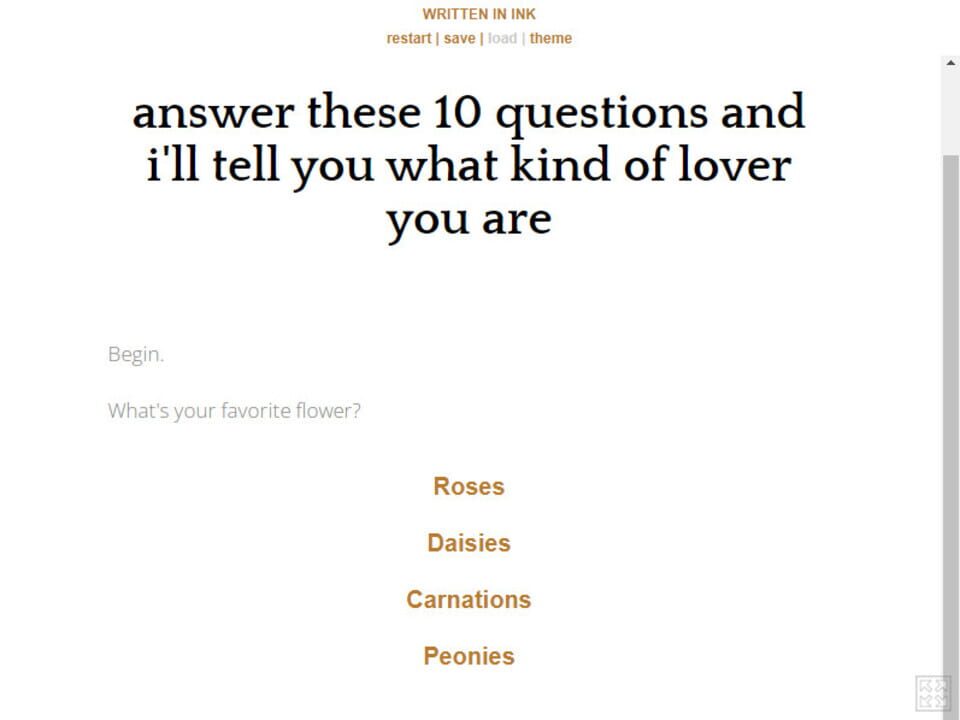The height and width of the screenshot is (720, 960).
Task: Save your story progress
Action: coord(460,38)
